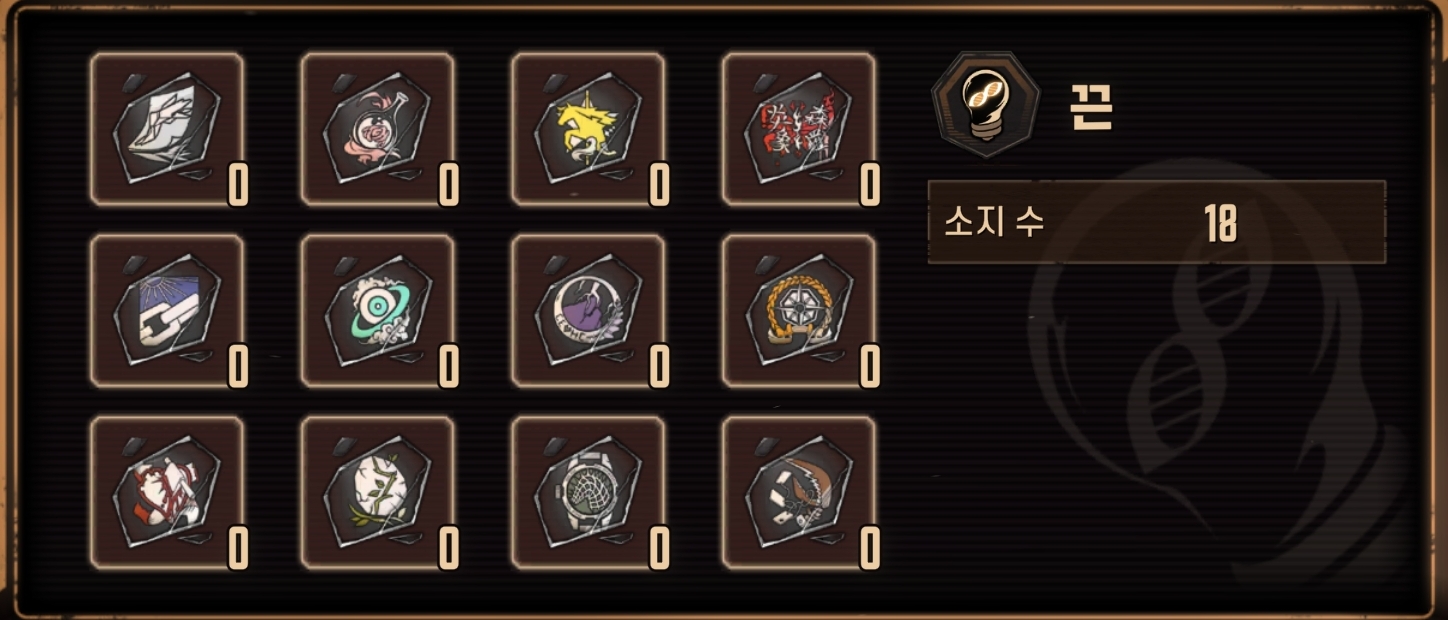The image size is (1448, 620).
Task: Click the count badge on wristwatch shard
Action: pos(659,547)
